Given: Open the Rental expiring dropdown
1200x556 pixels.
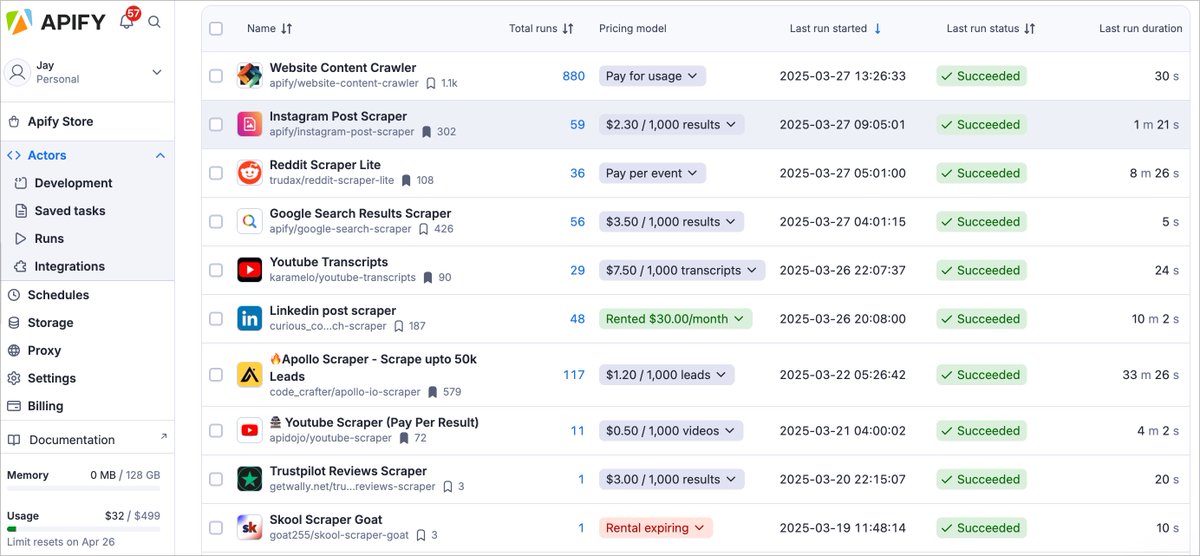Looking at the screenshot, I should click(656, 527).
